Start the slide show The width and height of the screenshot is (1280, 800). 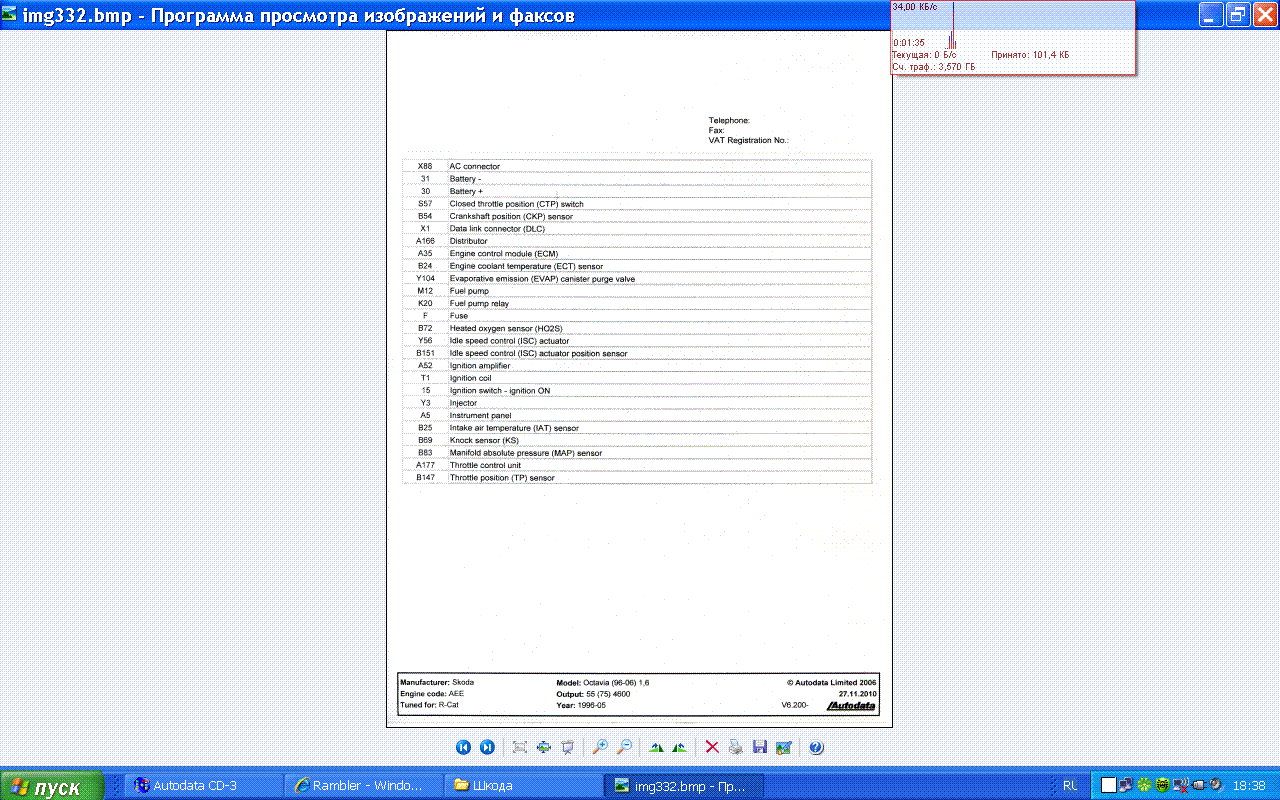click(x=568, y=747)
